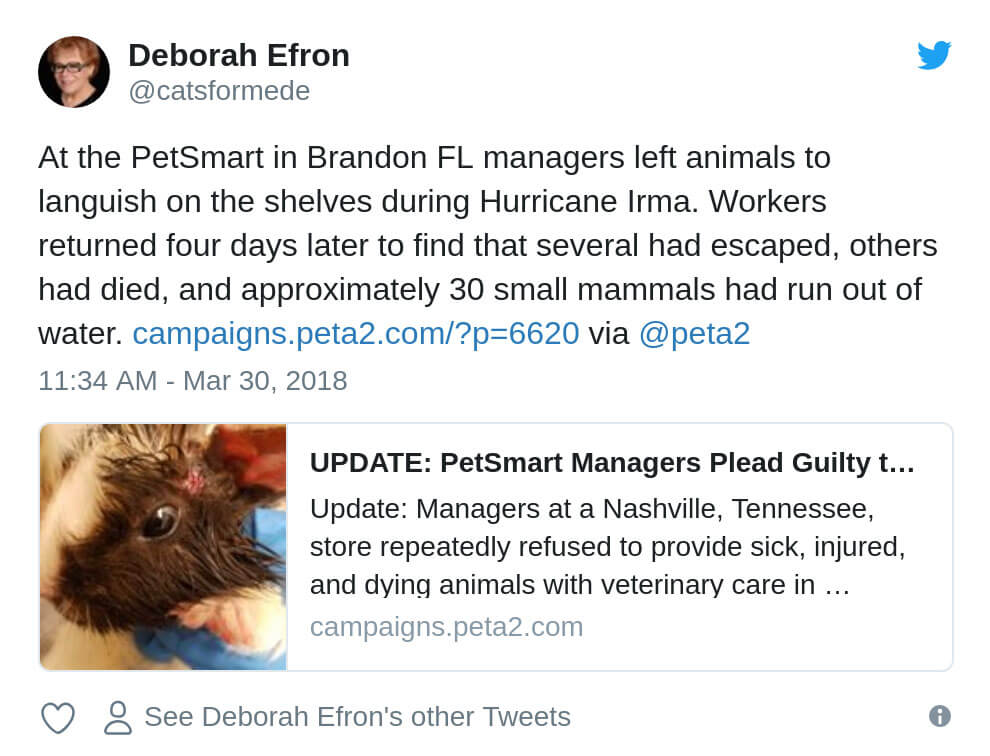Screen dimensions: 990x756
Task: Click the link preview card border area
Action: click(496, 546)
